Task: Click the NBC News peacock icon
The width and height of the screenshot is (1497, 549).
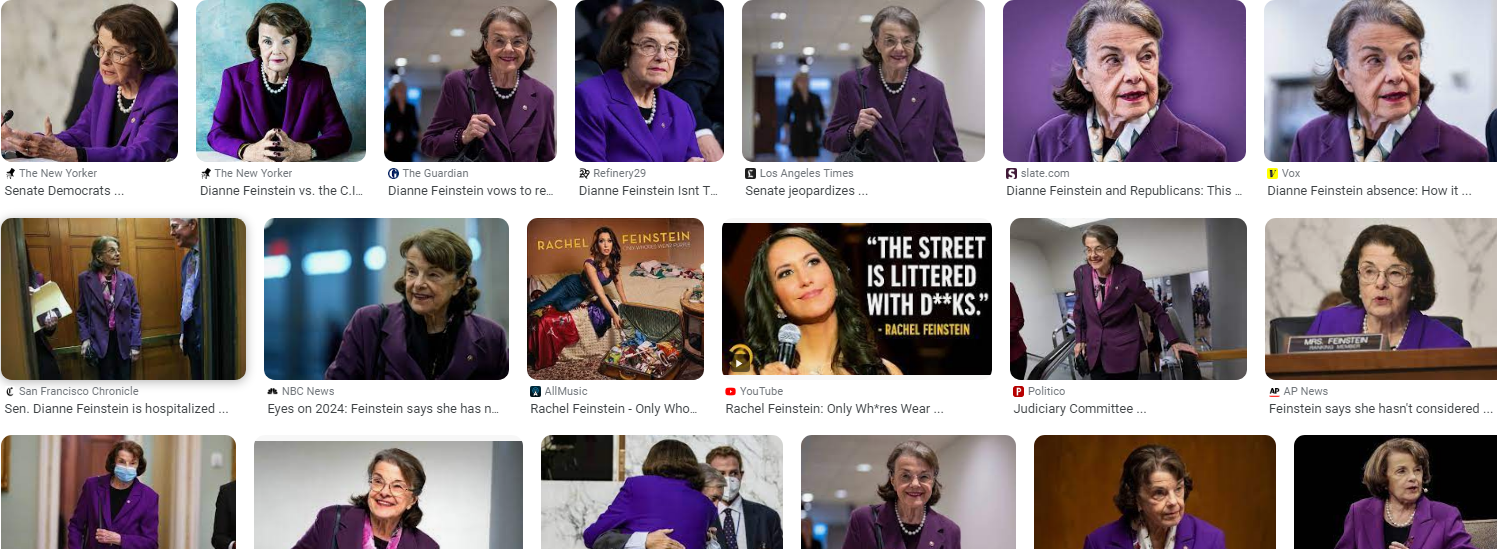Action: coord(272,391)
